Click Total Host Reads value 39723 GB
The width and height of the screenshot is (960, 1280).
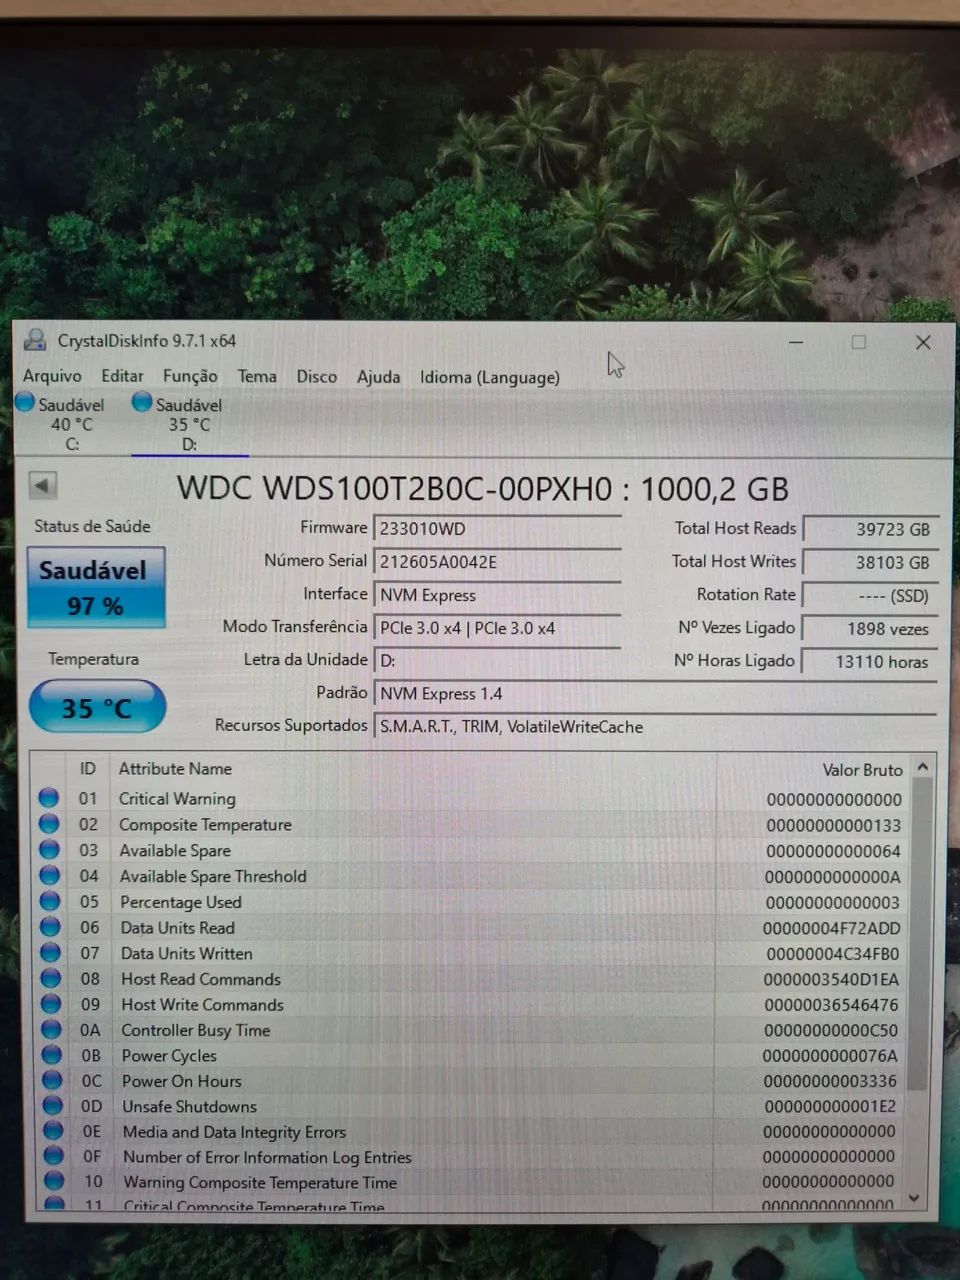coord(870,529)
